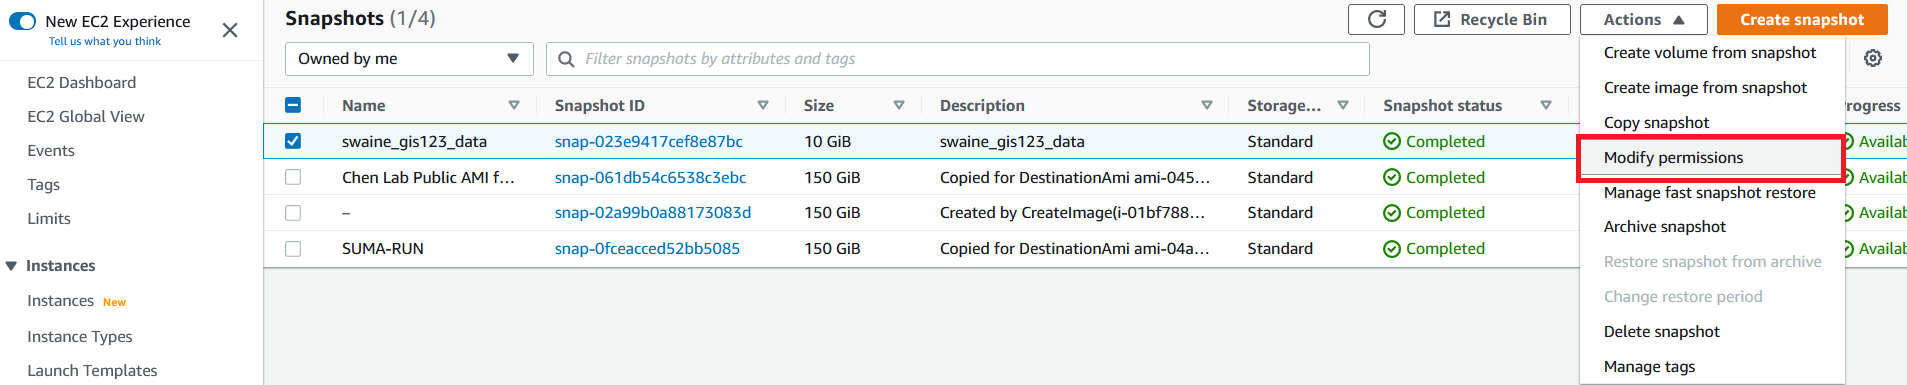This screenshot has height=385, width=1907.
Task: Open the Recycle Bin button
Action: tap(1491, 19)
